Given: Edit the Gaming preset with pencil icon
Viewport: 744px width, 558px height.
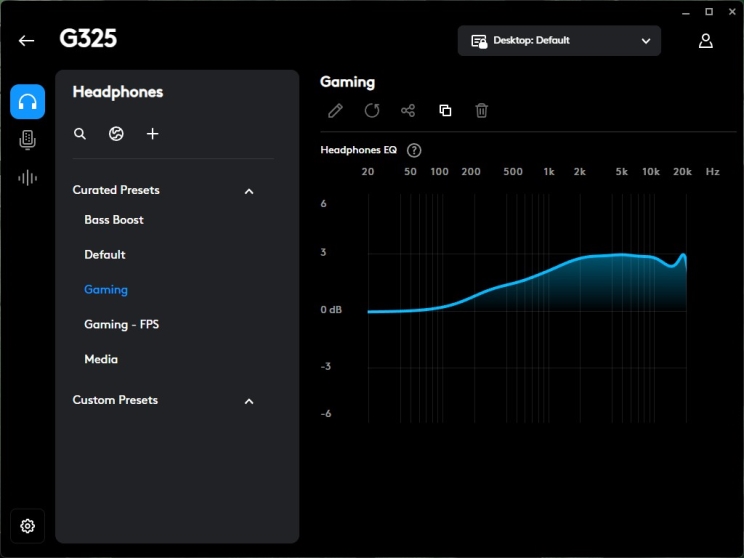Looking at the screenshot, I should point(335,110).
